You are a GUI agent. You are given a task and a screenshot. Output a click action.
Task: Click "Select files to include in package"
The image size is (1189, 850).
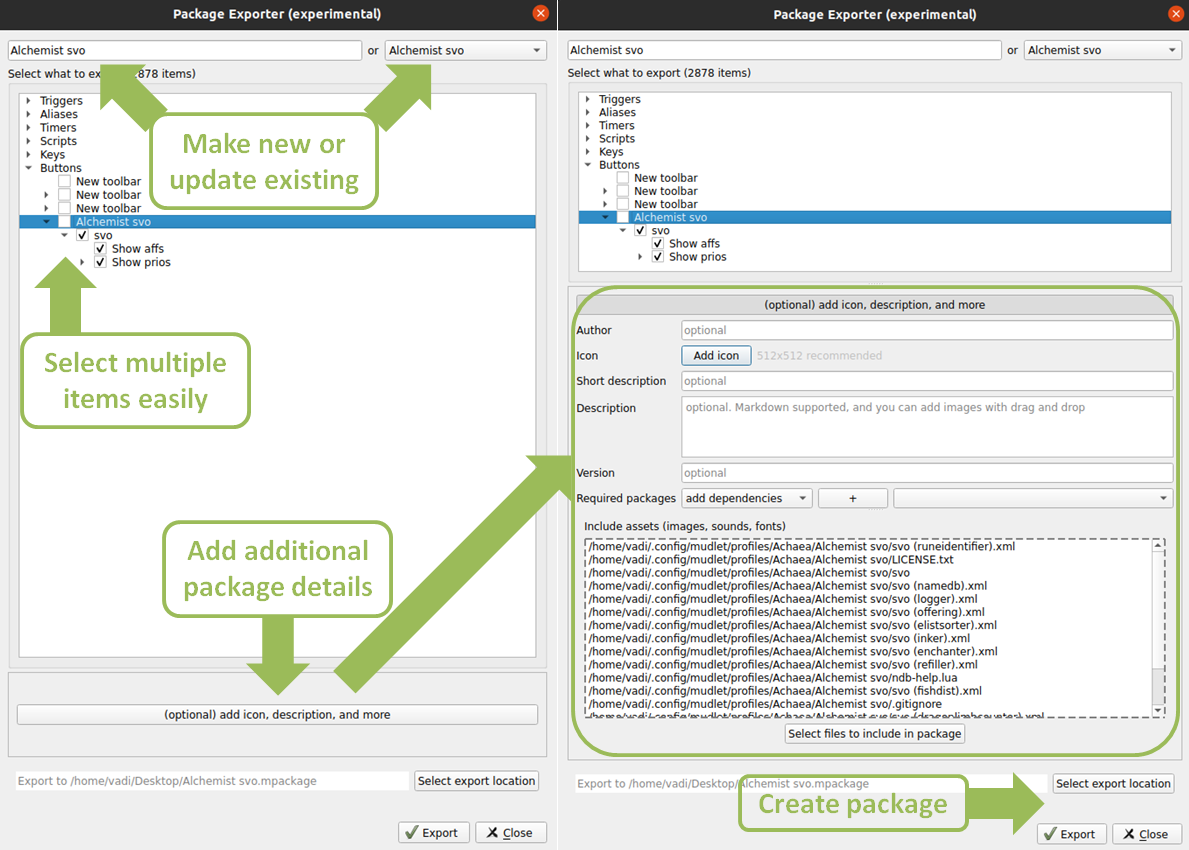(874, 733)
